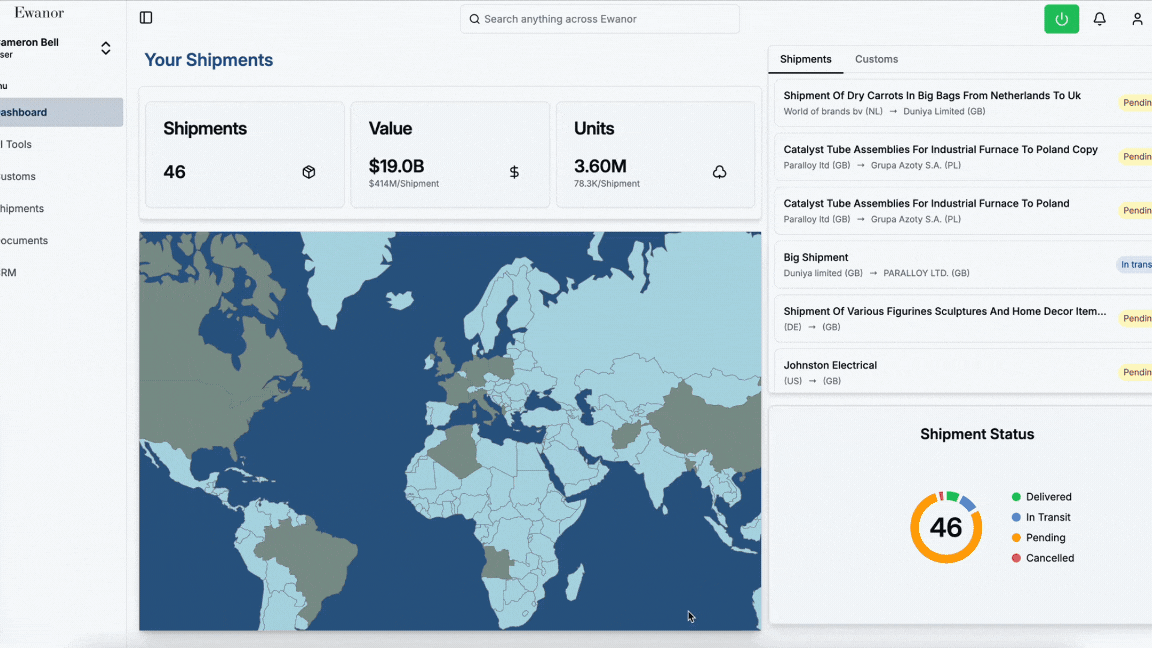
Task: Open Documents from the sidebar menu
Action: [24, 240]
